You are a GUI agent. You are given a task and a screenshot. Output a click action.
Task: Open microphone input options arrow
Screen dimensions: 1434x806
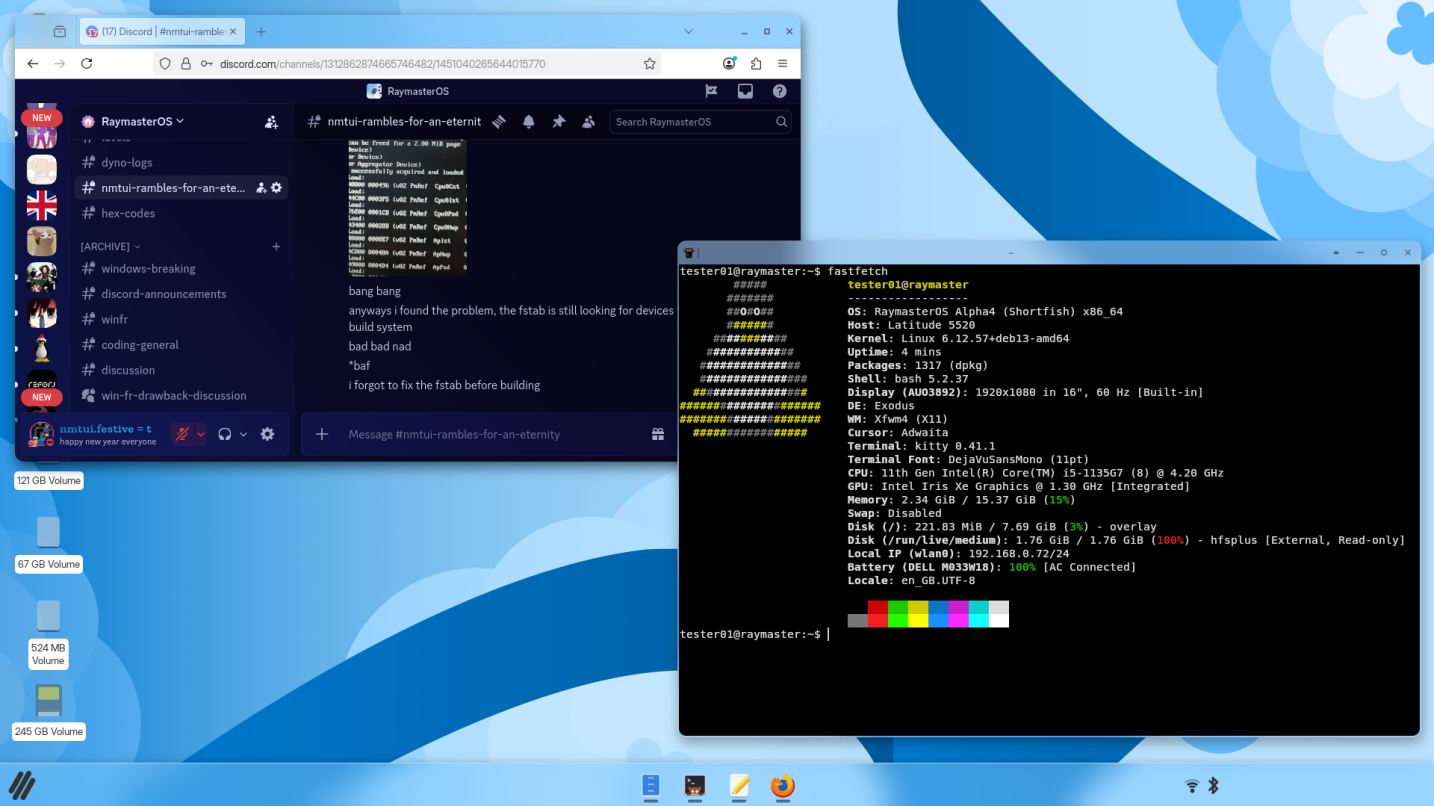[x=201, y=434]
